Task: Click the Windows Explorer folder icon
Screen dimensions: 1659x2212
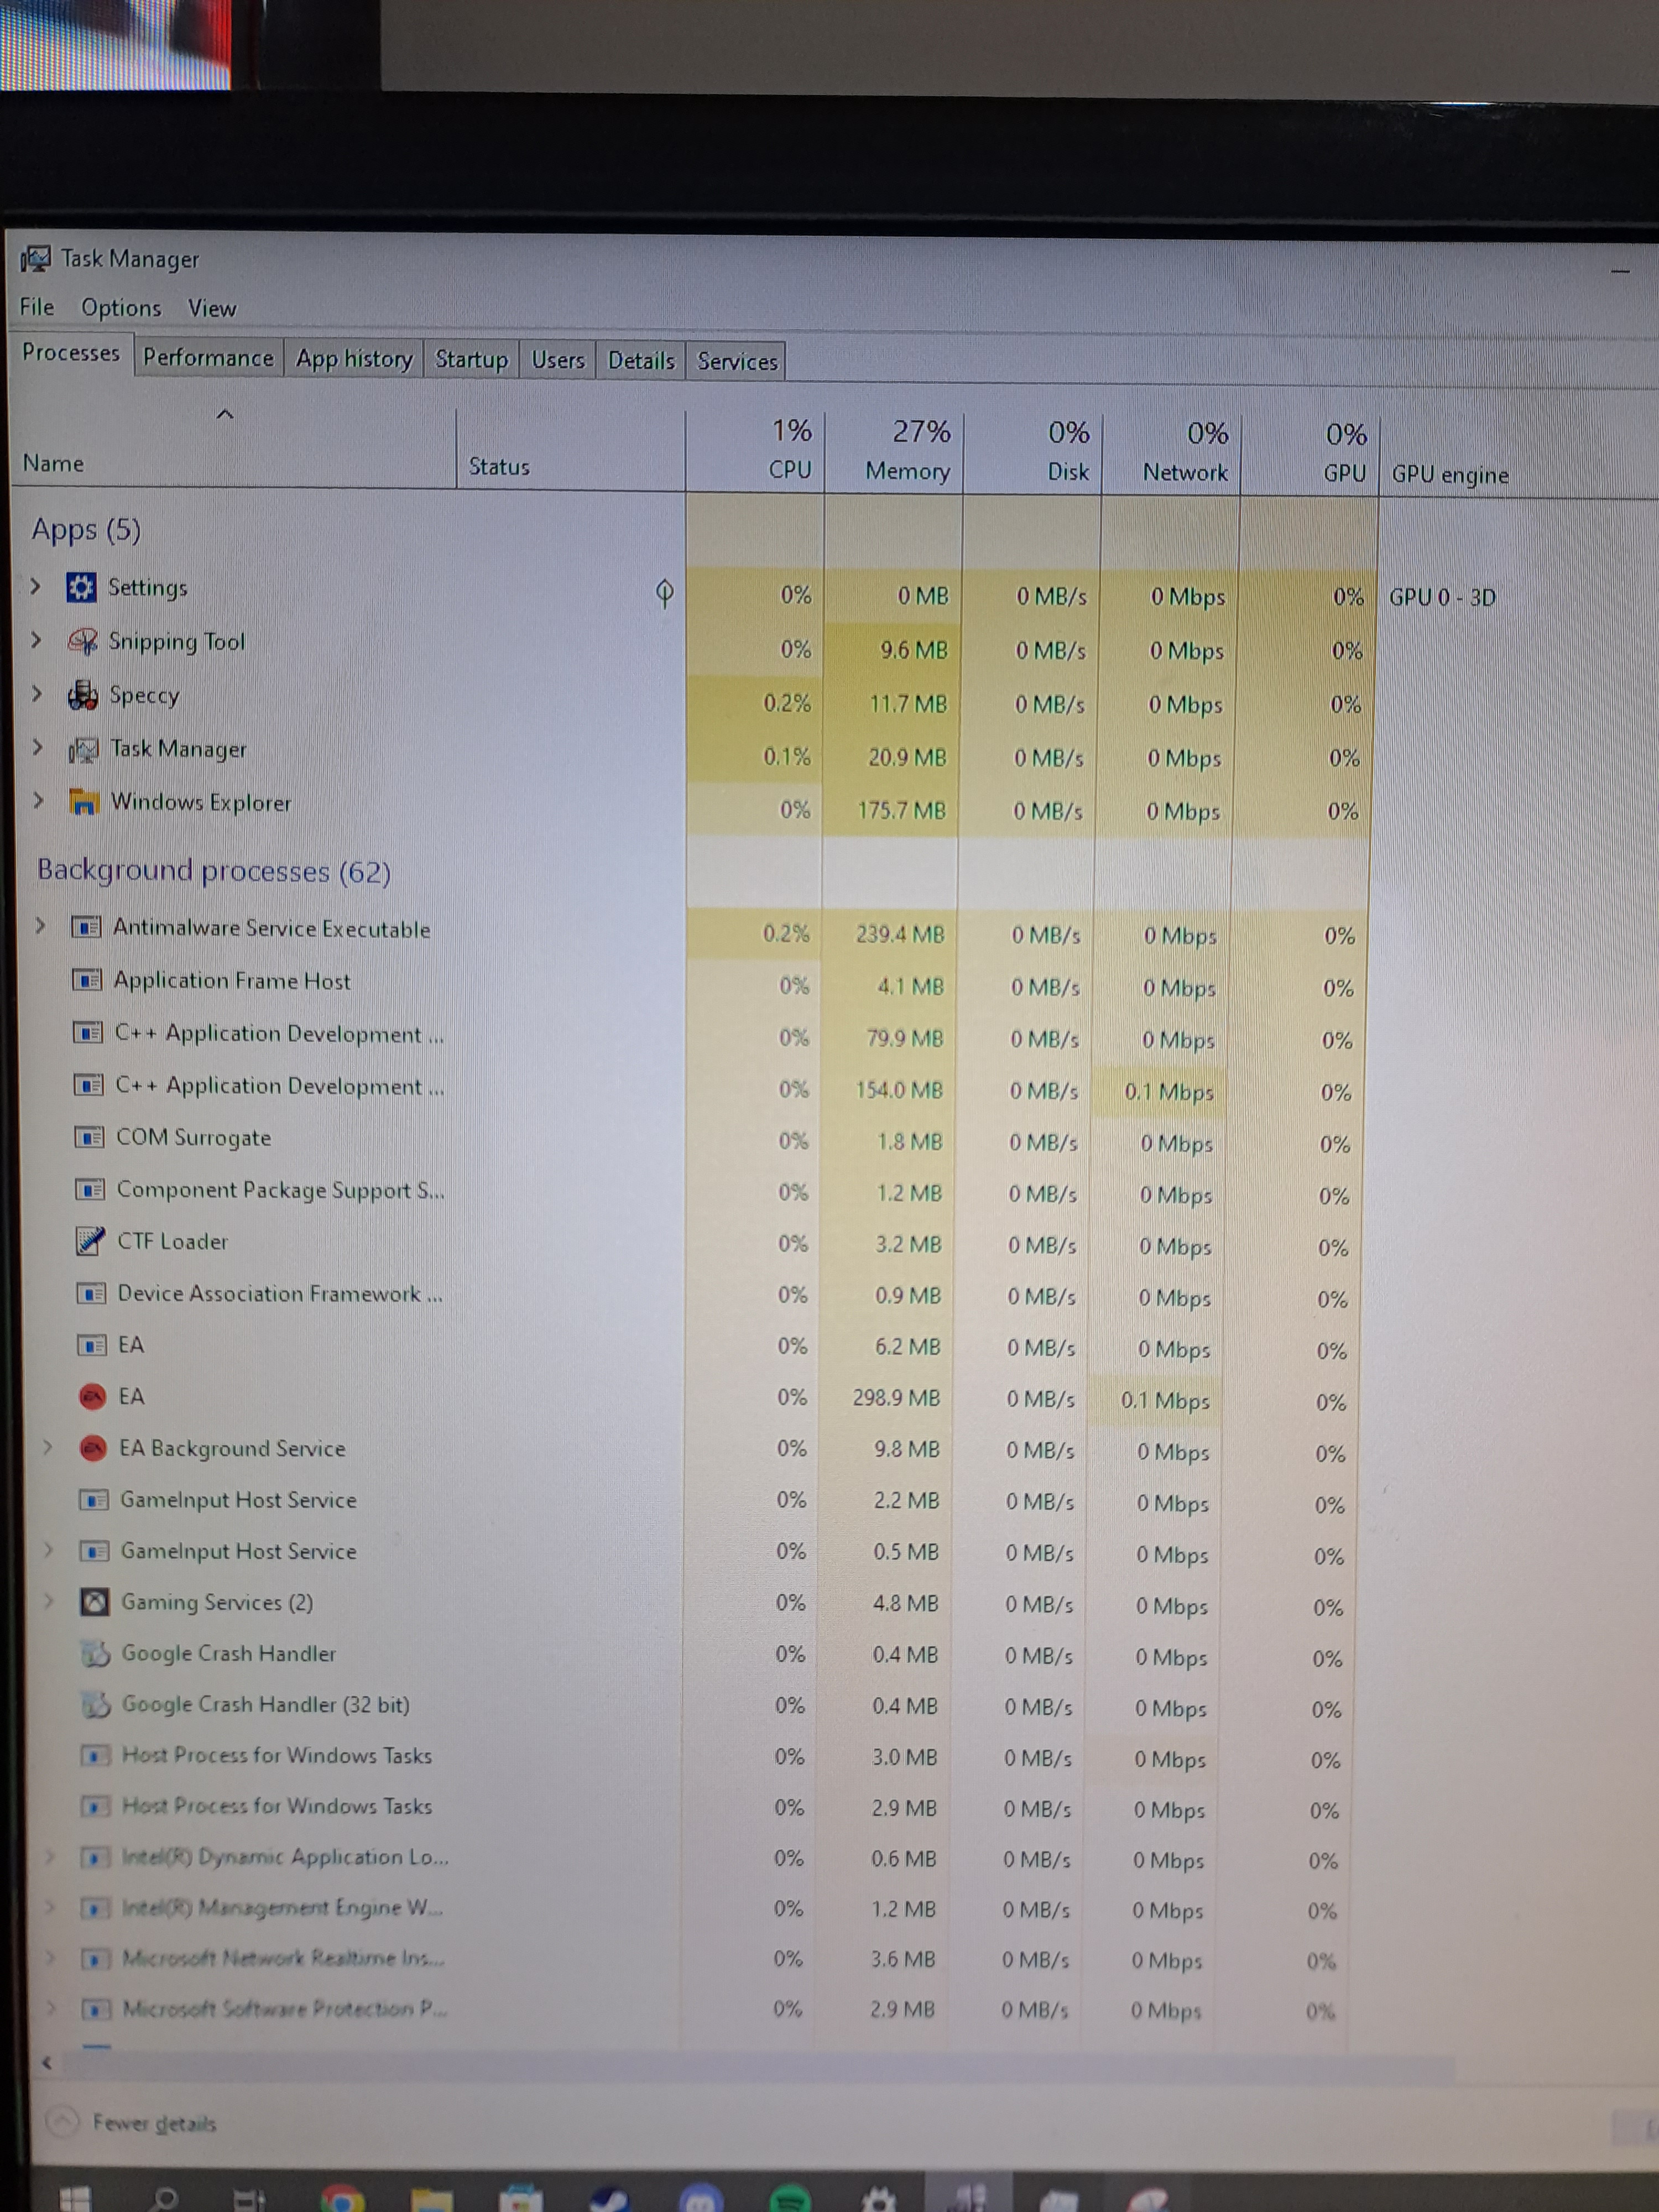Action: click(85, 801)
